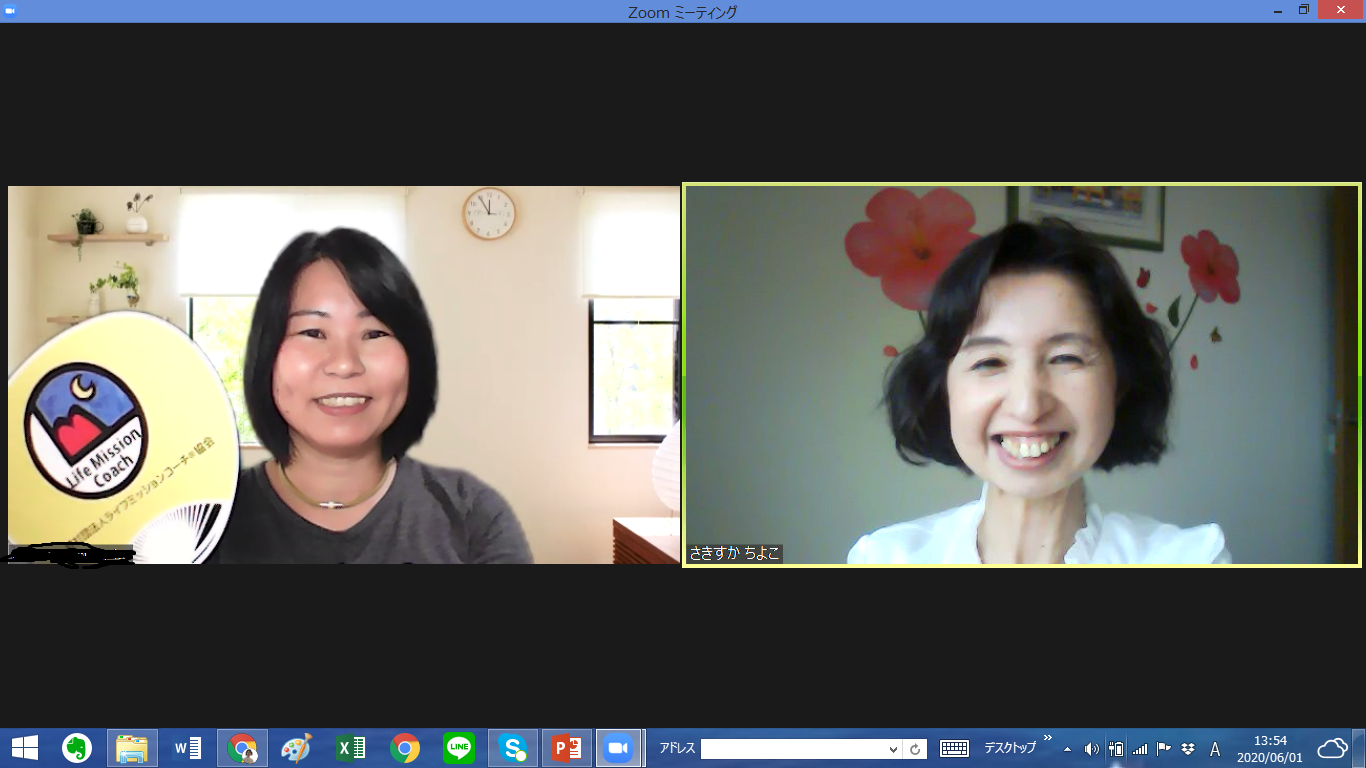Expand the デスクトップ toolbar chevron
The height and width of the screenshot is (768, 1366).
tap(1047, 739)
